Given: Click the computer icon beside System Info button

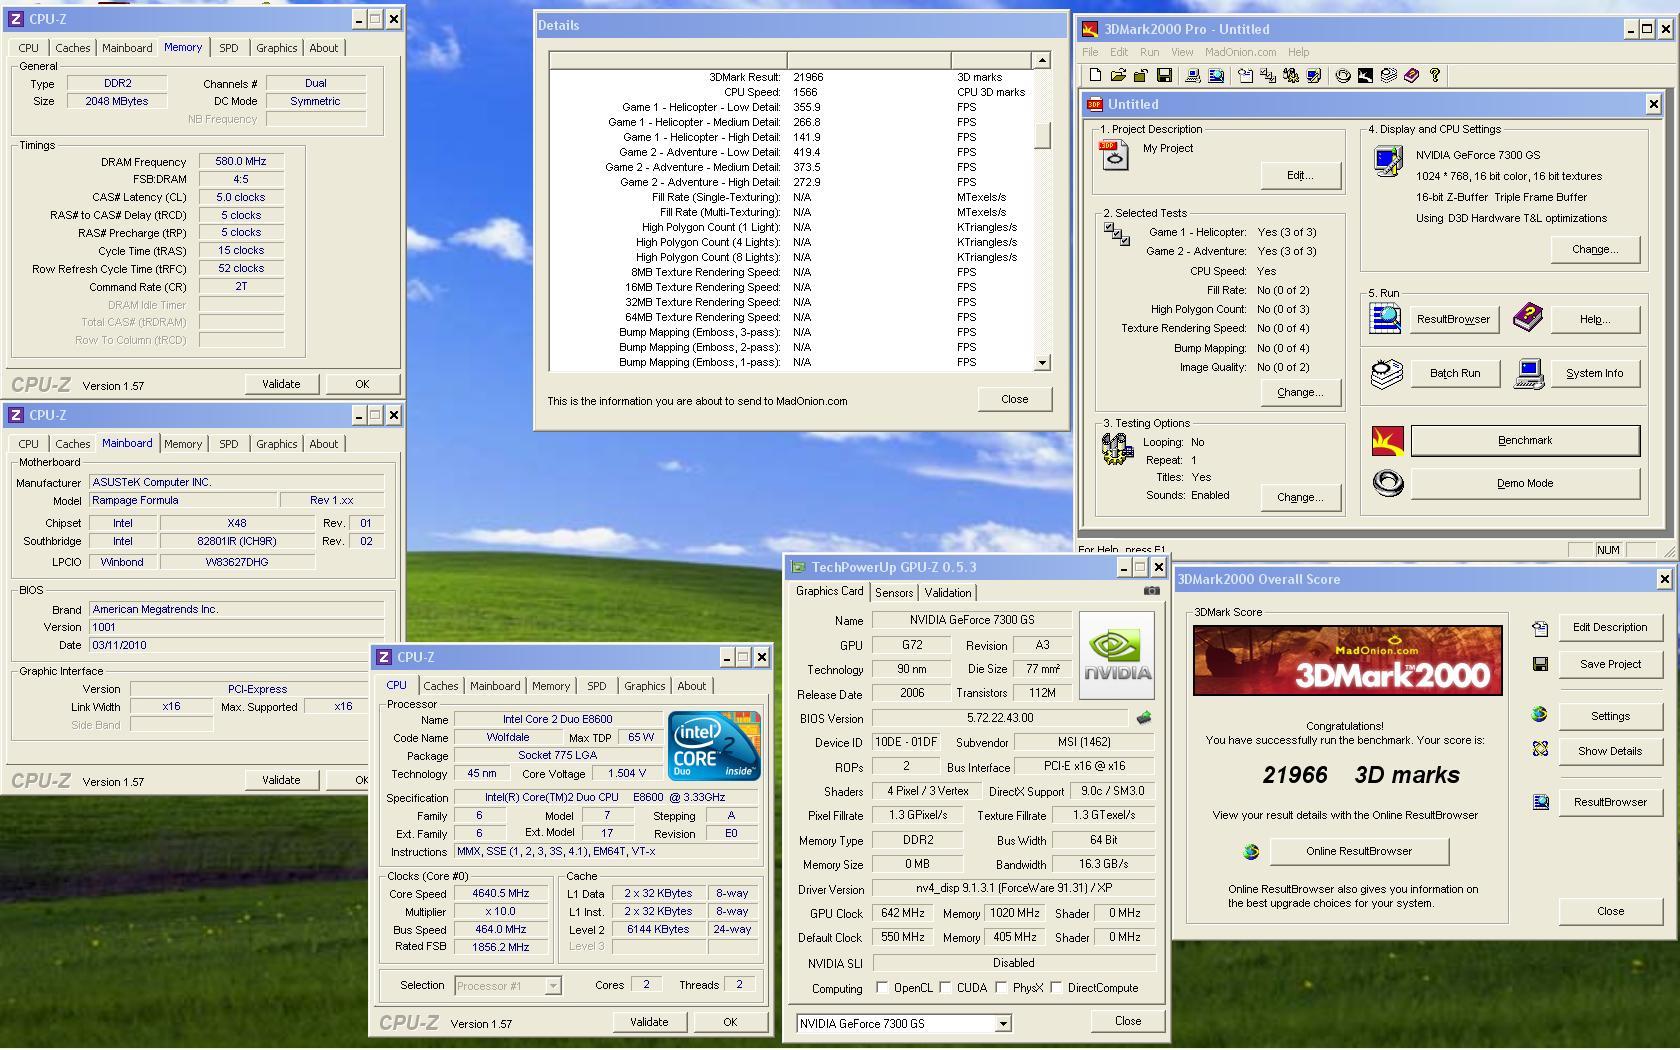Looking at the screenshot, I should point(1528,373).
